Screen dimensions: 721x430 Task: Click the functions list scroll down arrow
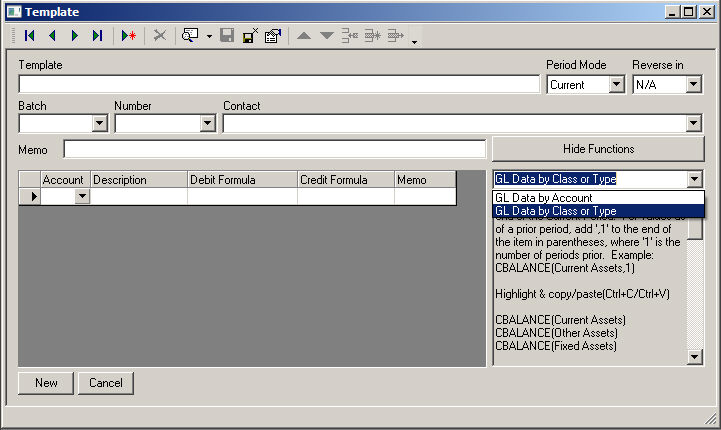pos(694,356)
